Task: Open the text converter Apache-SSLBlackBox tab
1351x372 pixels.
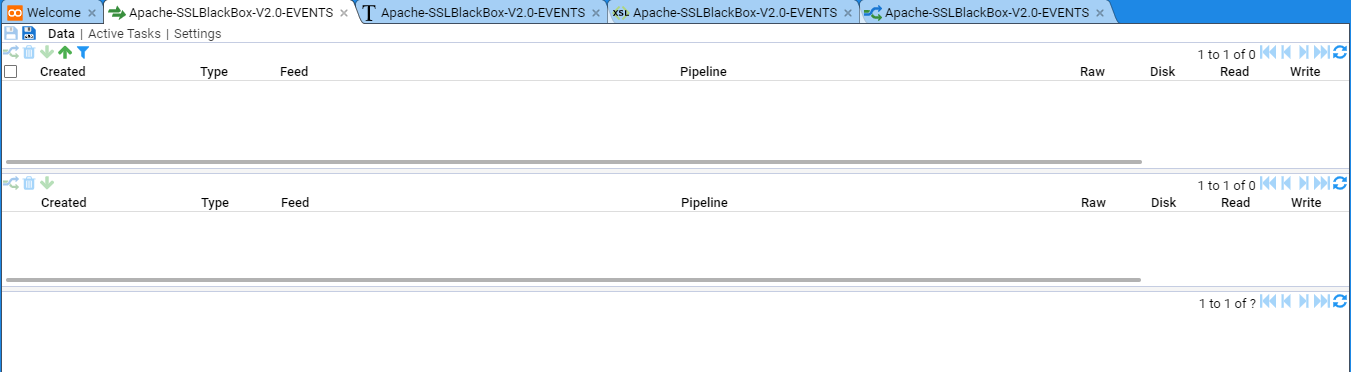Action: (483, 13)
